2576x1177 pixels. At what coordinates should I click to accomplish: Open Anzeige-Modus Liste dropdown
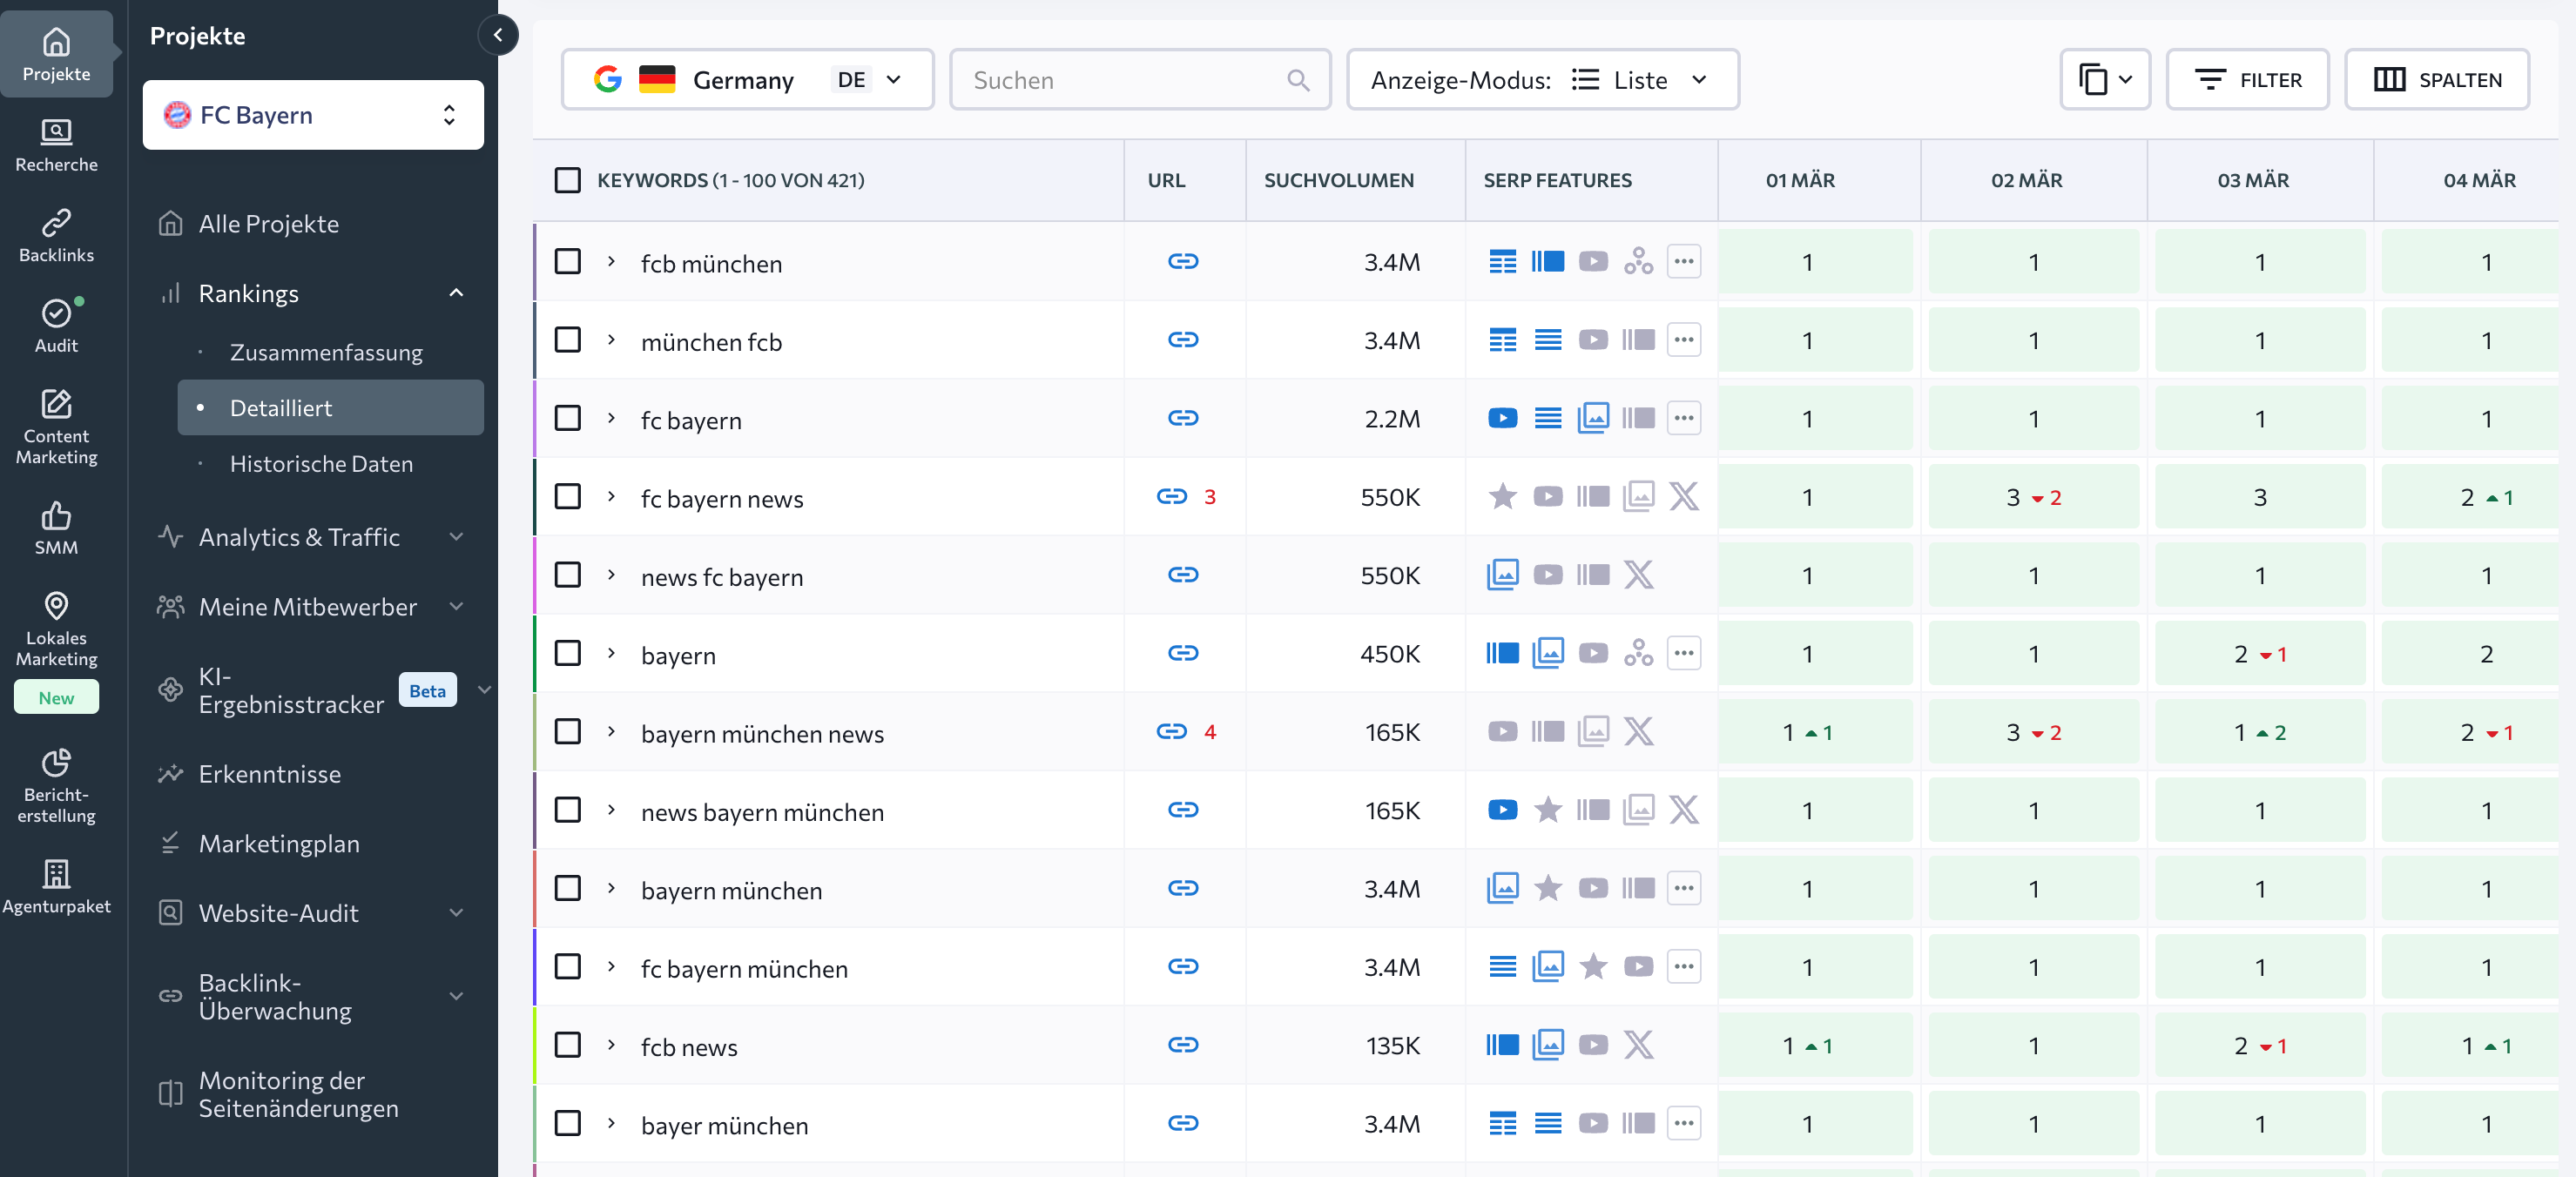[x=1541, y=80]
